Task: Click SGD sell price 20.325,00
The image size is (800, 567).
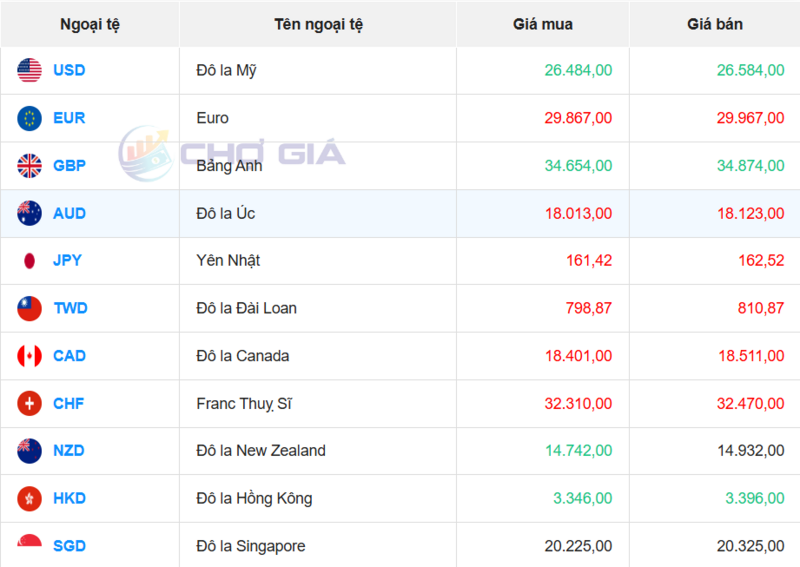Action: click(x=751, y=546)
